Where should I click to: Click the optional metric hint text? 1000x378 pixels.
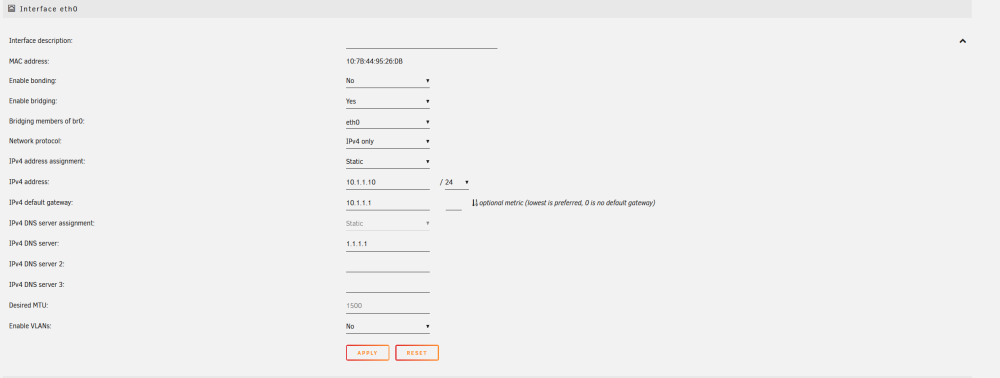(x=568, y=203)
